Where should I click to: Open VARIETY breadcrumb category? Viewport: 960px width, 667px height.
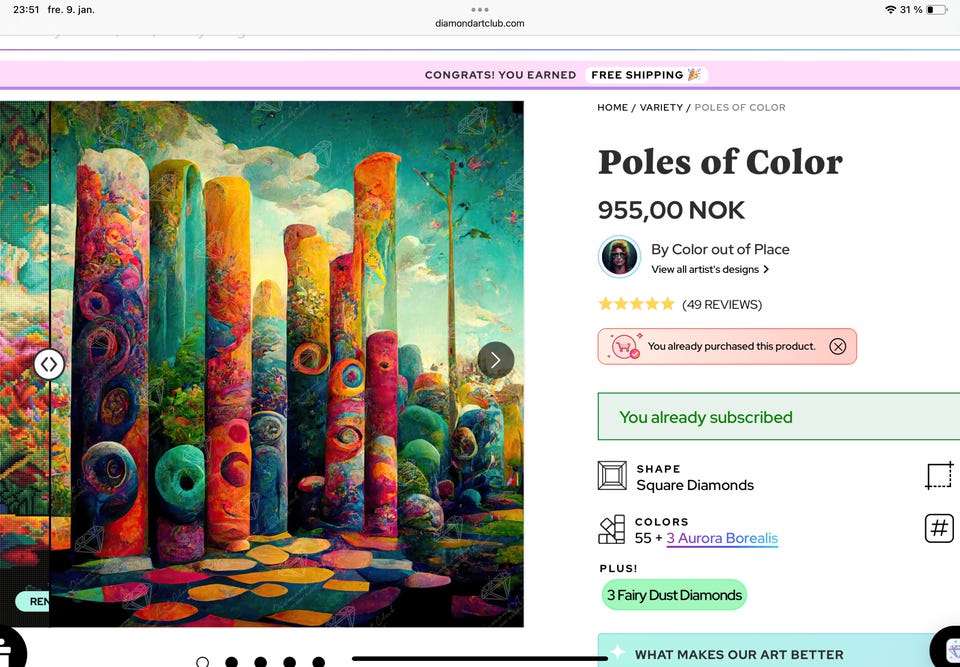click(661, 107)
